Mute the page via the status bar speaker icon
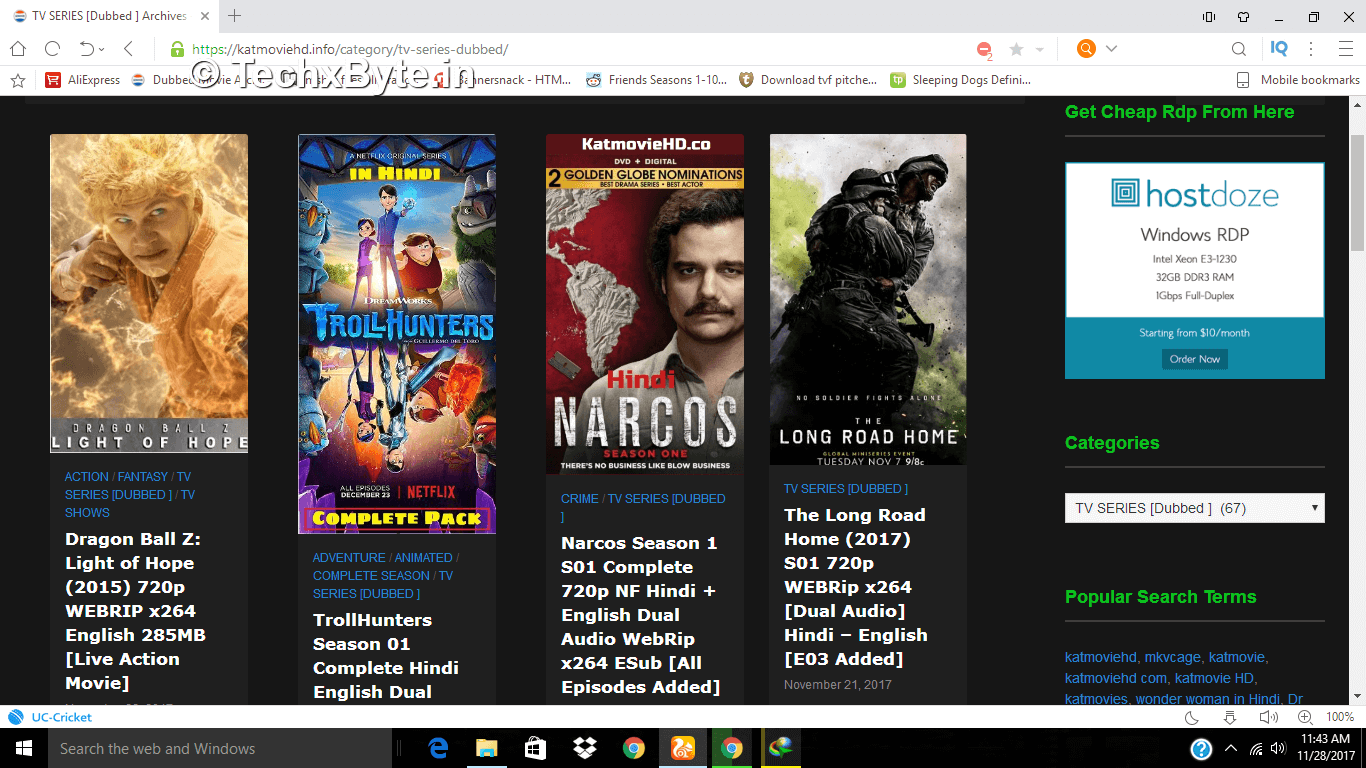Screen dimensions: 1366x768 click(1268, 717)
